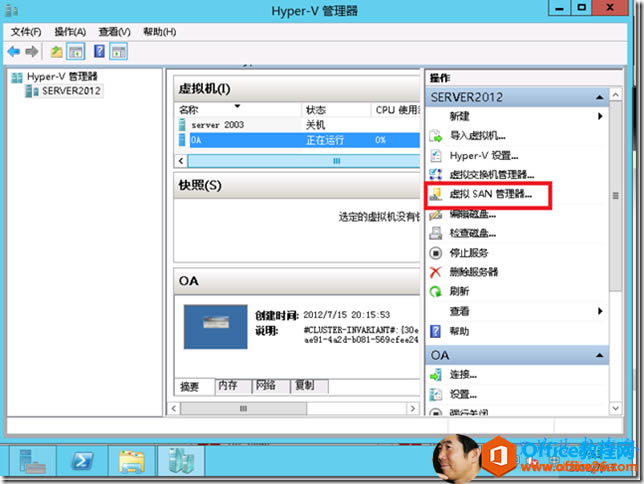
Task: Click the Hyper-V 管理器 root node icon
Action: pos(17,77)
